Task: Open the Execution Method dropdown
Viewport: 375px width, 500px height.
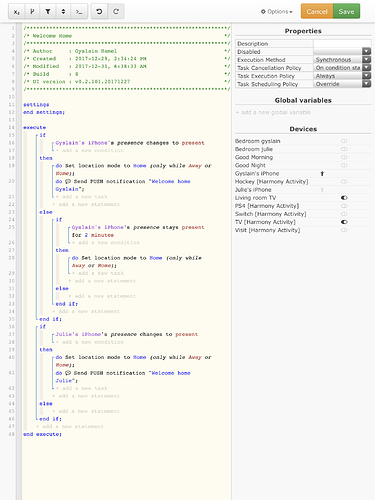Action: tap(342, 60)
